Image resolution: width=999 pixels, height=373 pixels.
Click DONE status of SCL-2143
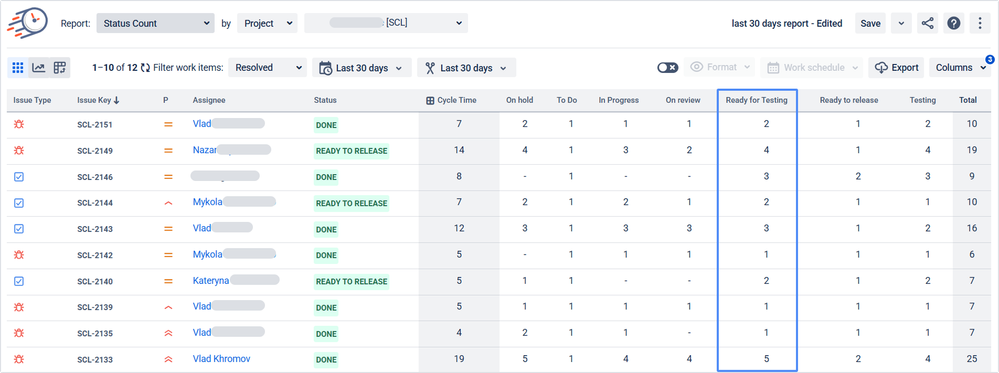tap(326, 230)
